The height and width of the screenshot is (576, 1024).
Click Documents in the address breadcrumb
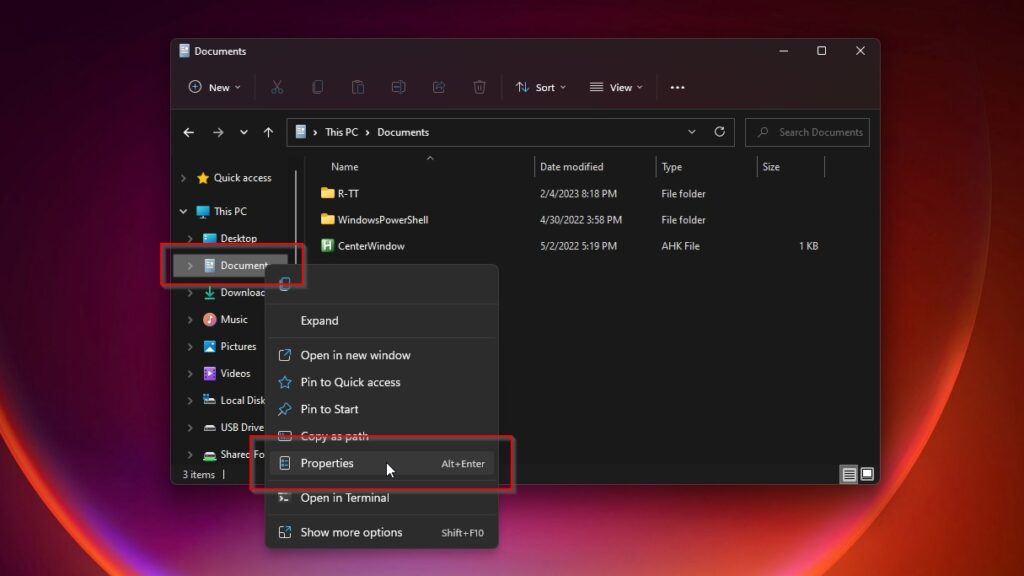tap(403, 132)
